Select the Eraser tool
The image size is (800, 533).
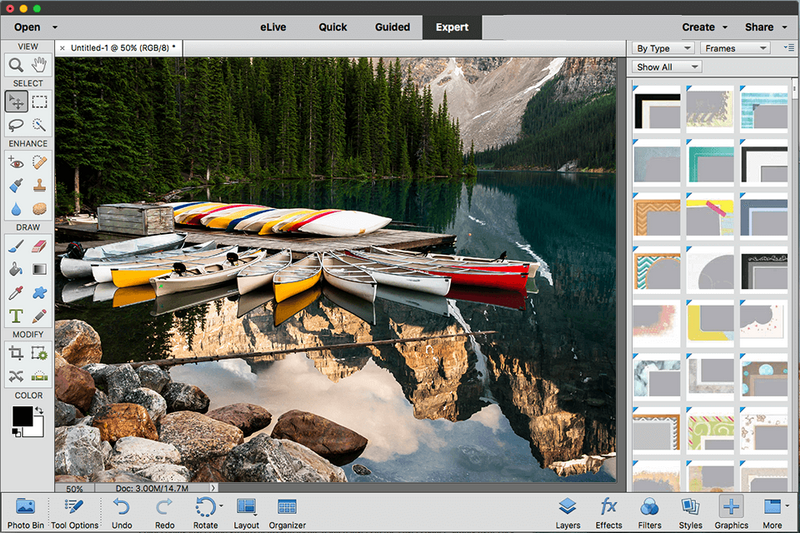tap(40, 245)
